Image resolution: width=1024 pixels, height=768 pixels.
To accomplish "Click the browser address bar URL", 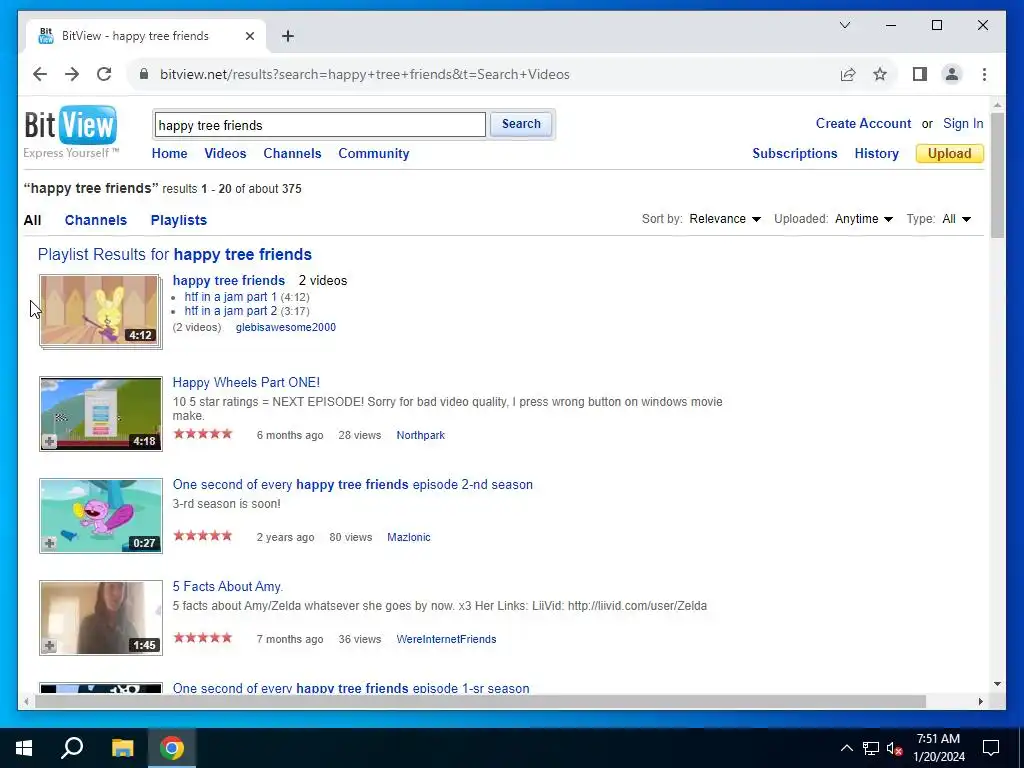I will [364, 74].
